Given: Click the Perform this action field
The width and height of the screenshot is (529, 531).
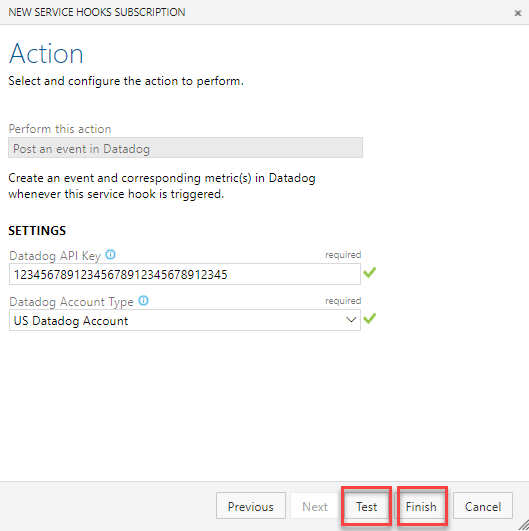Looking at the screenshot, I should click(185, 148).
